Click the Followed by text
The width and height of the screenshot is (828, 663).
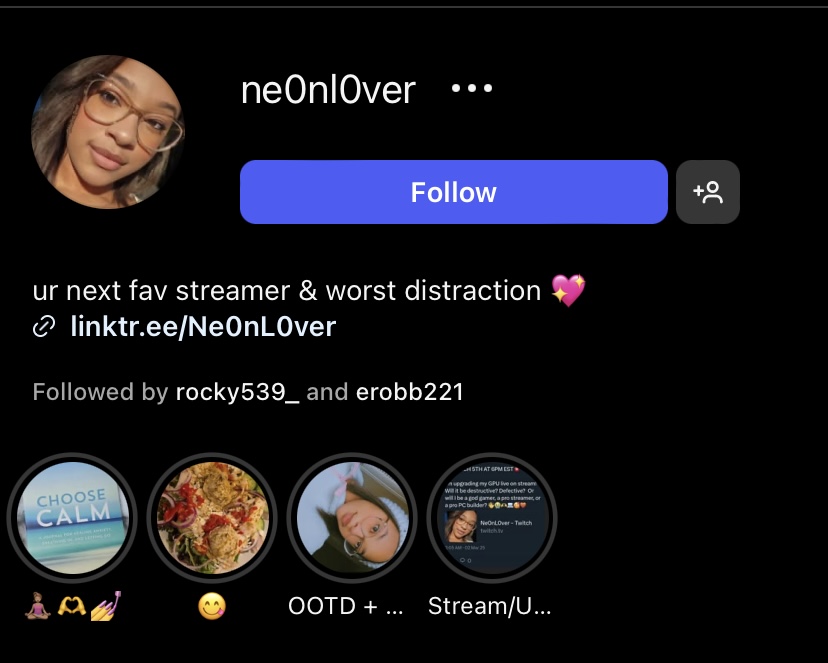[100, 392]
